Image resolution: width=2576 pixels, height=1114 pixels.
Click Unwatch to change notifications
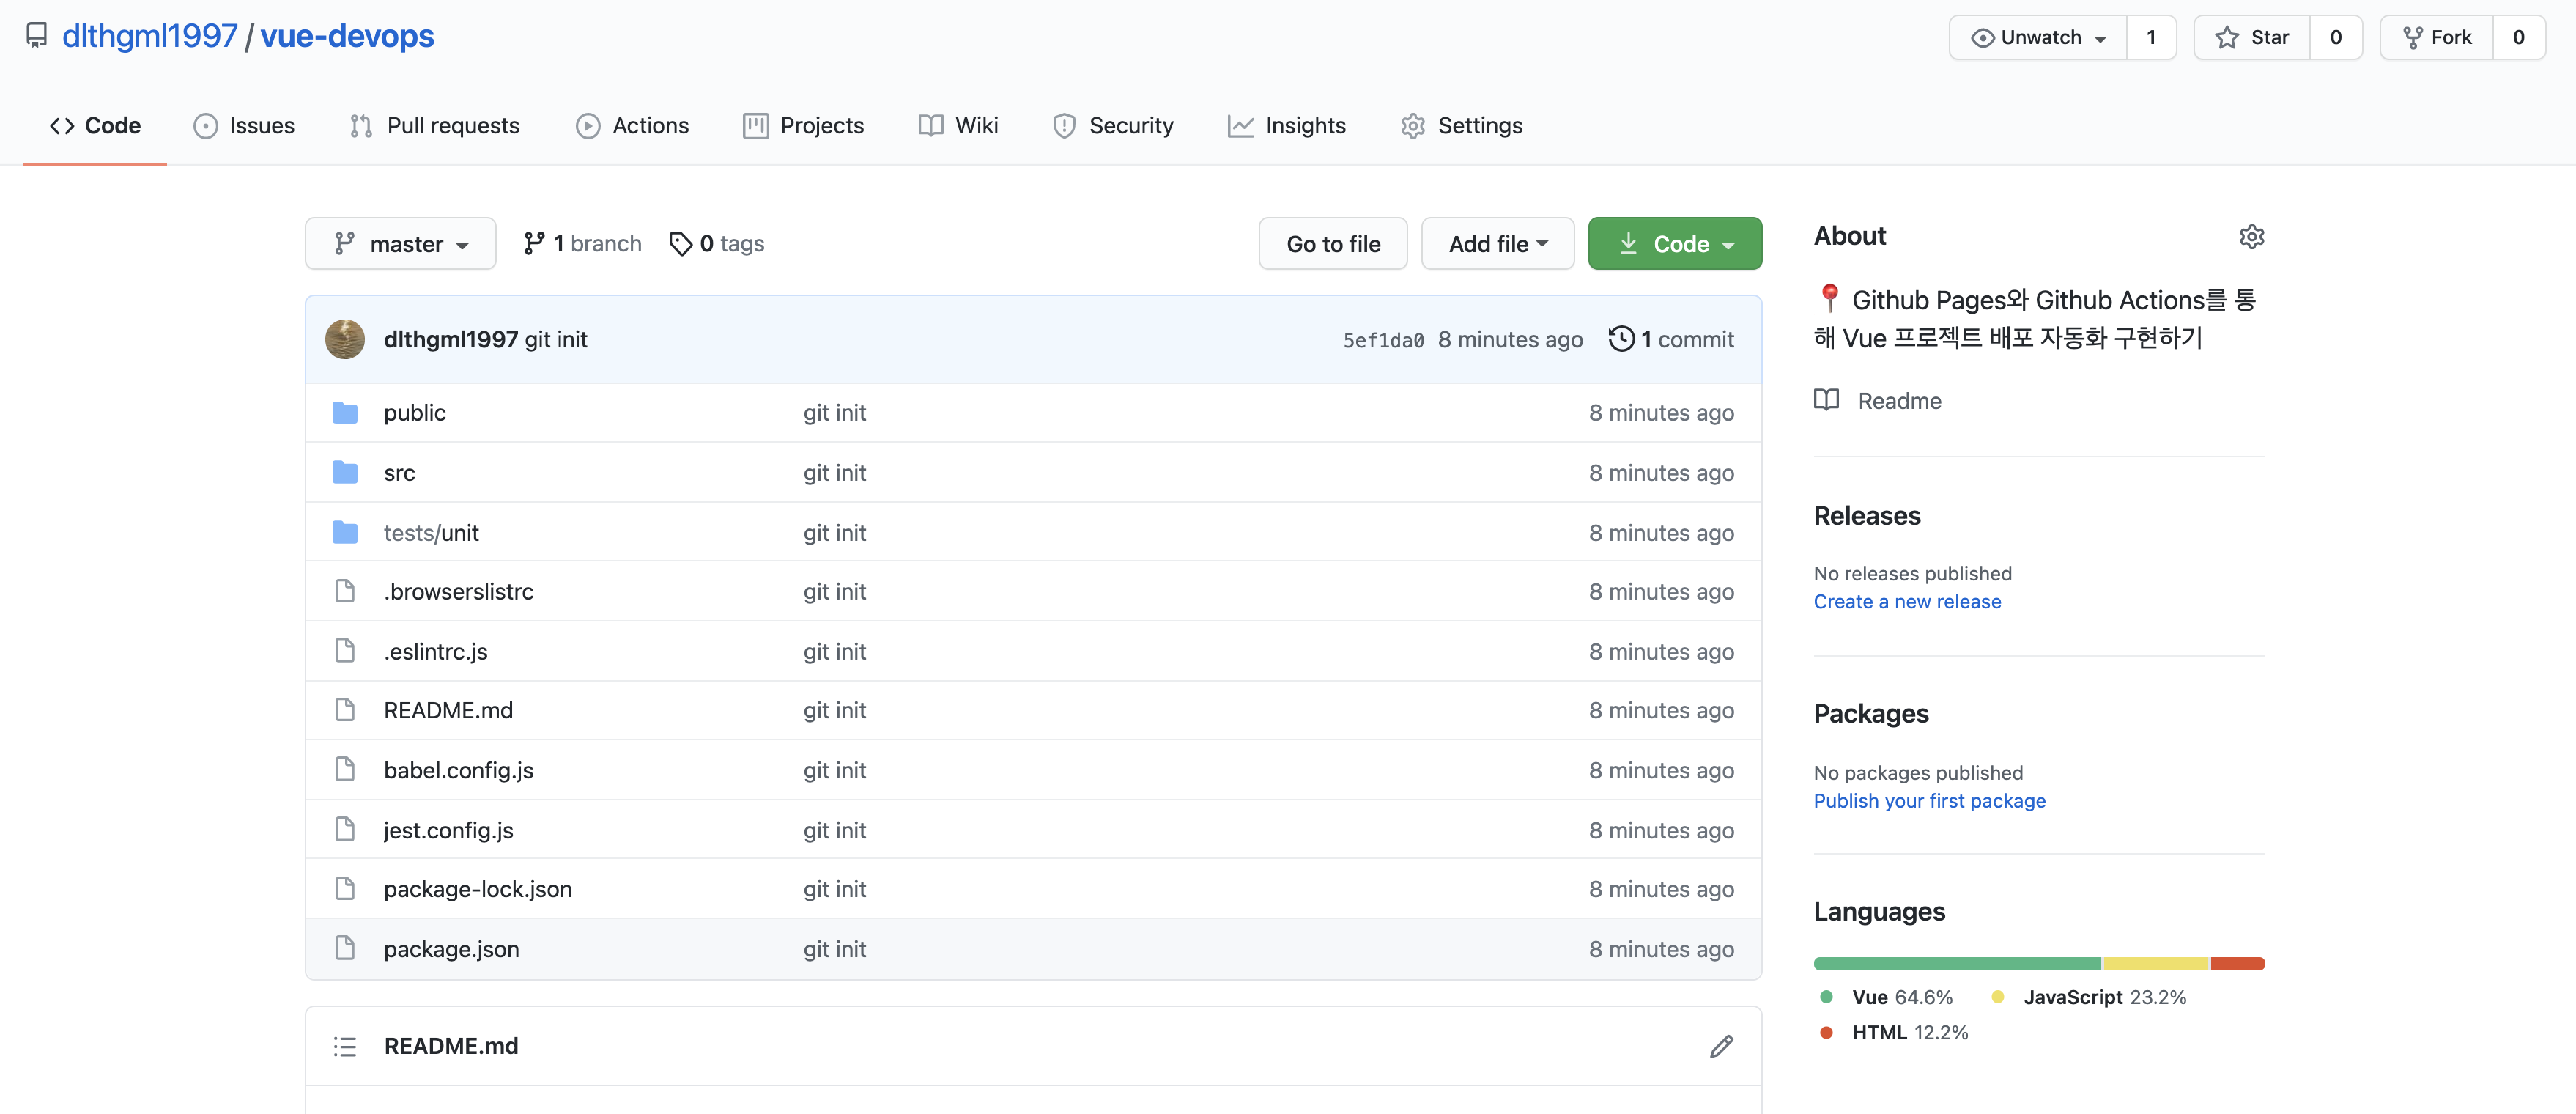2038,37
